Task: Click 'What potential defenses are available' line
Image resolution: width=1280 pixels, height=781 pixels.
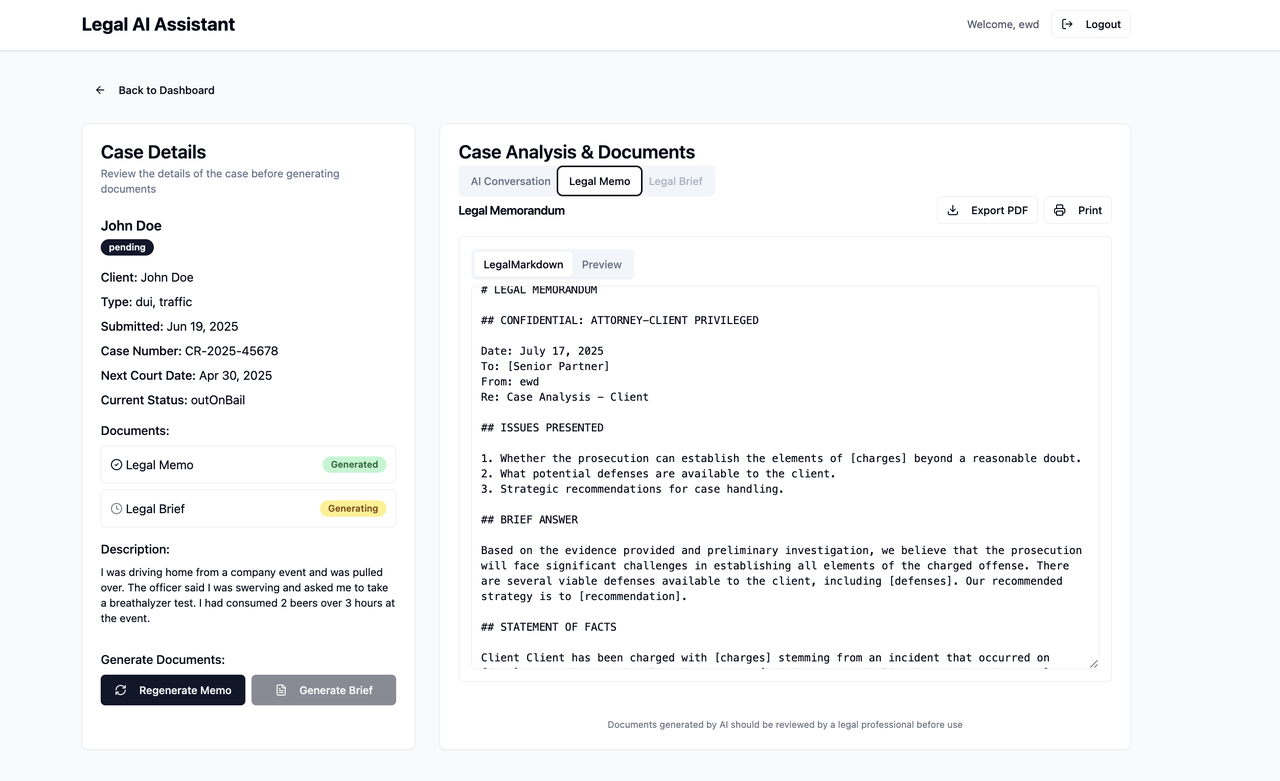Action: (x=658, y=474)
